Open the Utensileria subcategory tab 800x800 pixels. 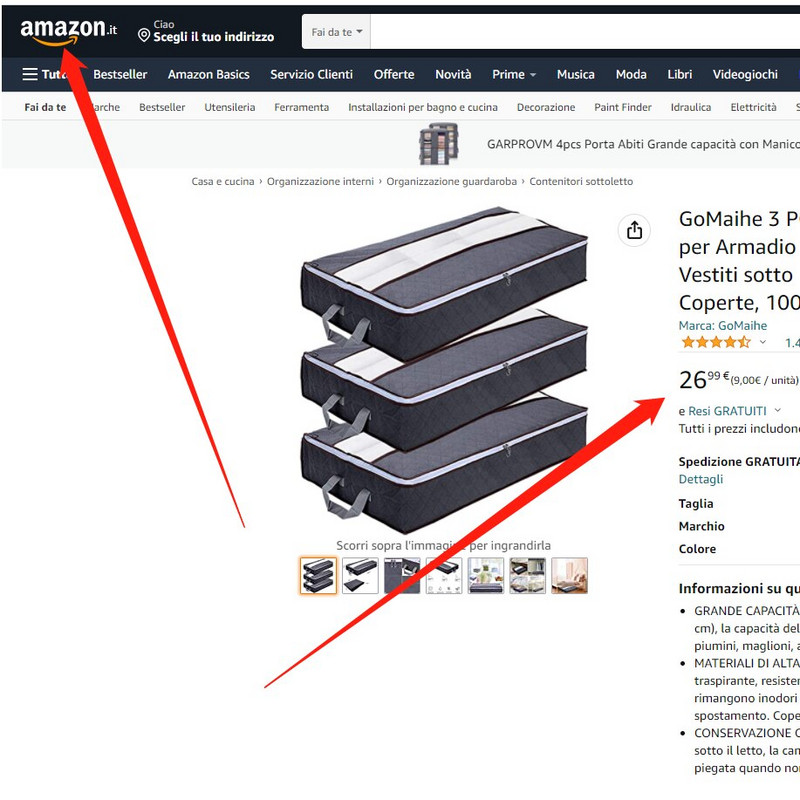pos(230,107)
